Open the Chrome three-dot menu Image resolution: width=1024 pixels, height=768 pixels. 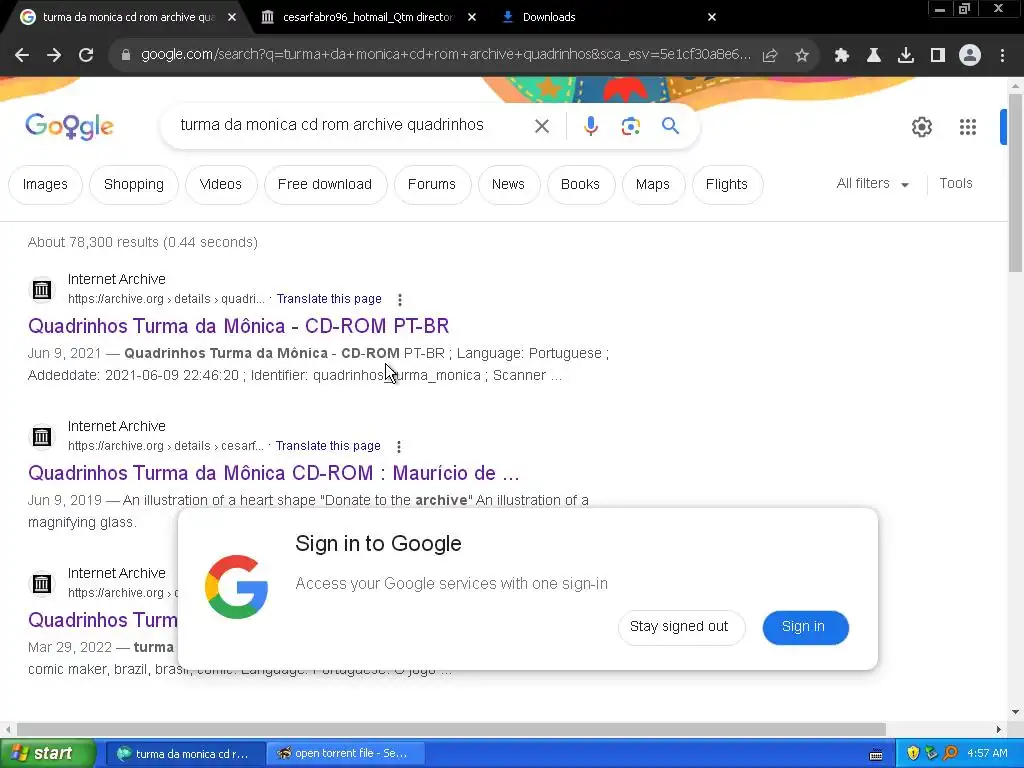pos(1002,56)
